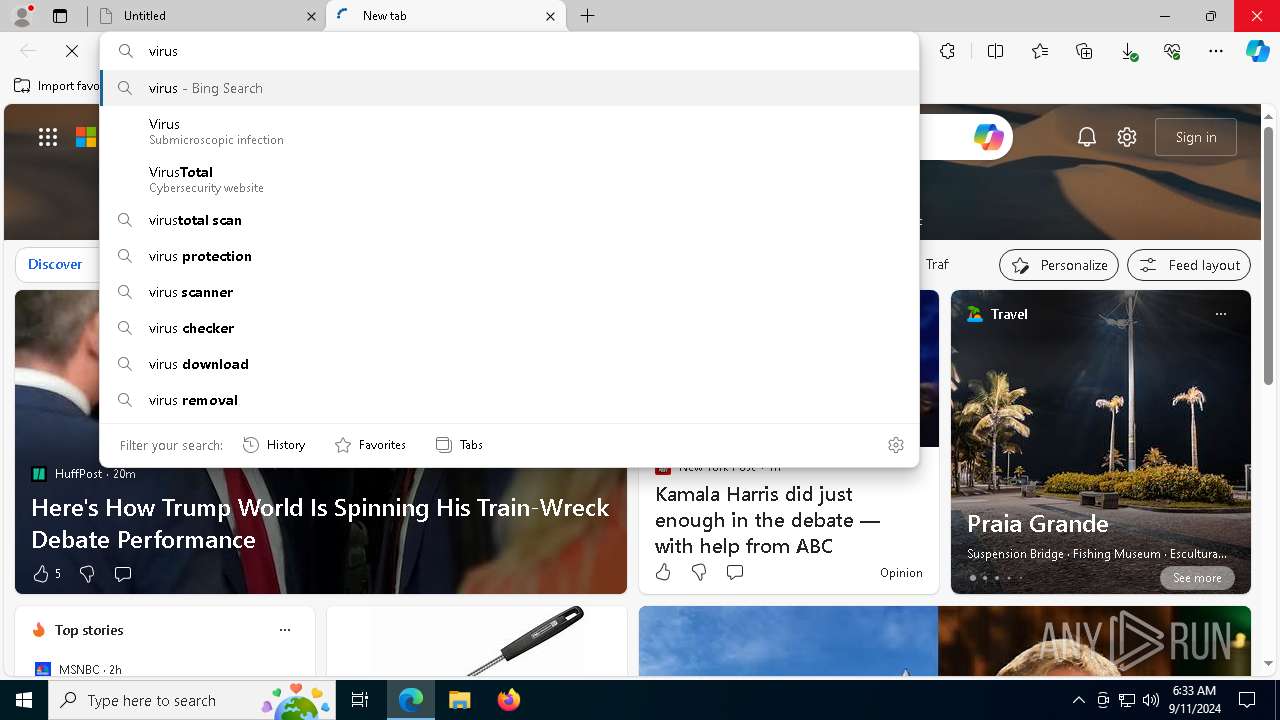
Task: Open the Feed layout button
Action: pyautogui.click(x=1189, y=265)
